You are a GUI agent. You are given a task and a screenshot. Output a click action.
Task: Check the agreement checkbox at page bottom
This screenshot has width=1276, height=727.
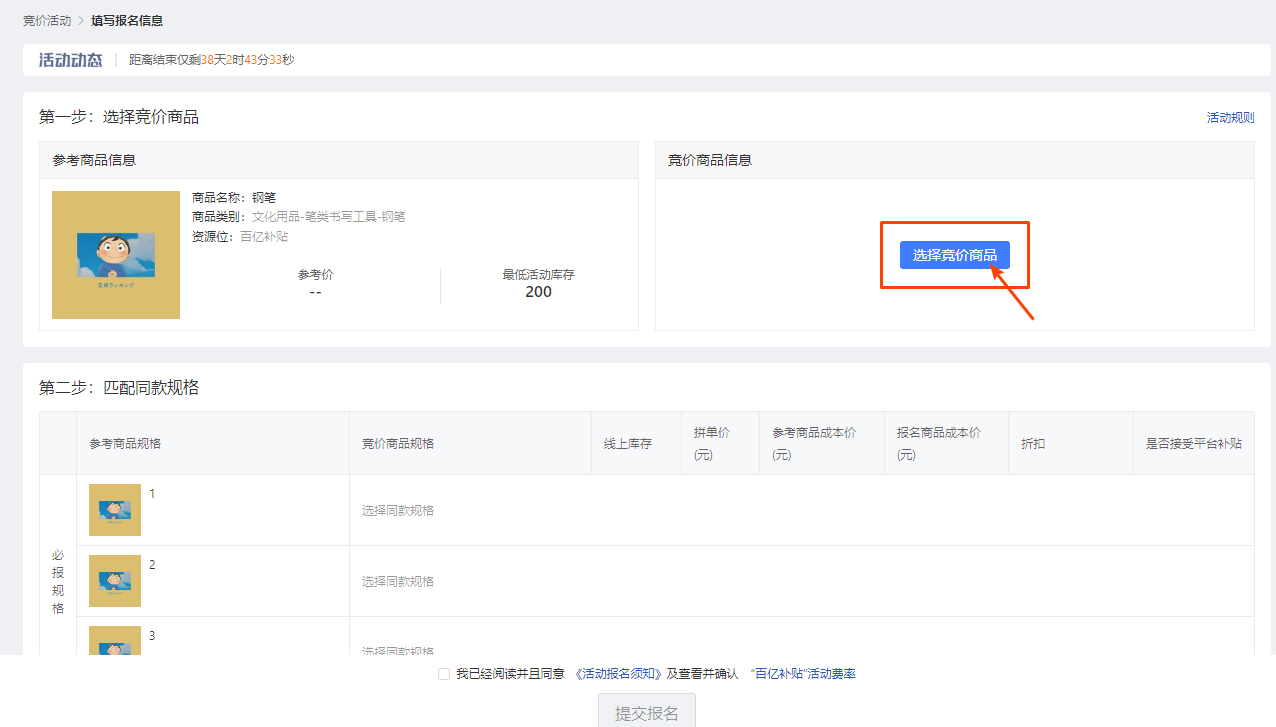[444, 674]
